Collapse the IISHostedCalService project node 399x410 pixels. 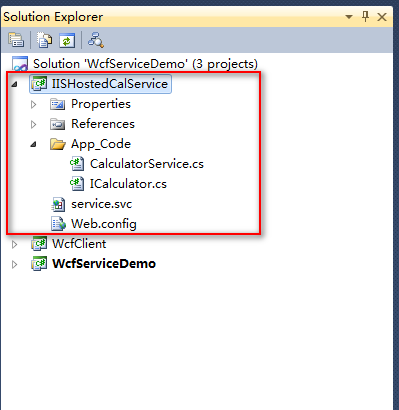click(14, 84)
